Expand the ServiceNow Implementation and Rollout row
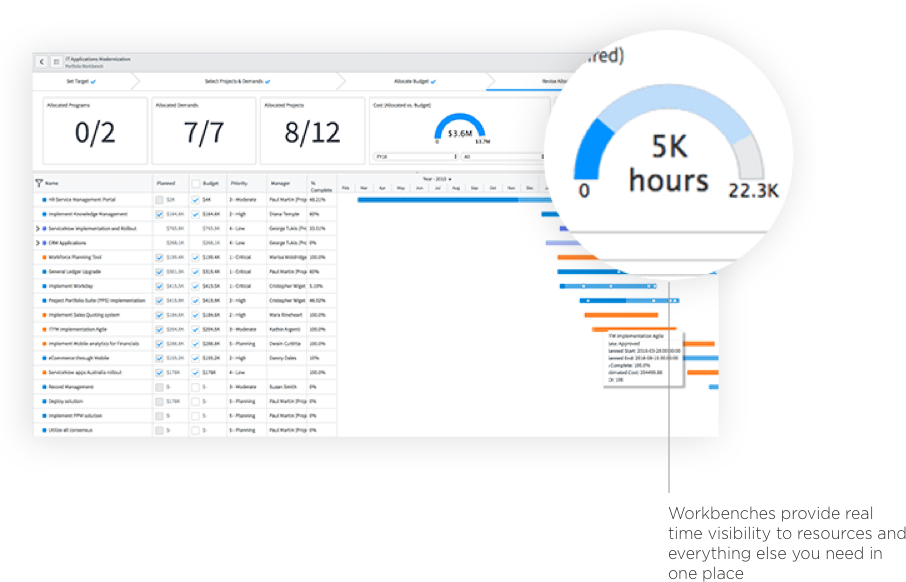906x582 pixels. click(x=38, y=229)
